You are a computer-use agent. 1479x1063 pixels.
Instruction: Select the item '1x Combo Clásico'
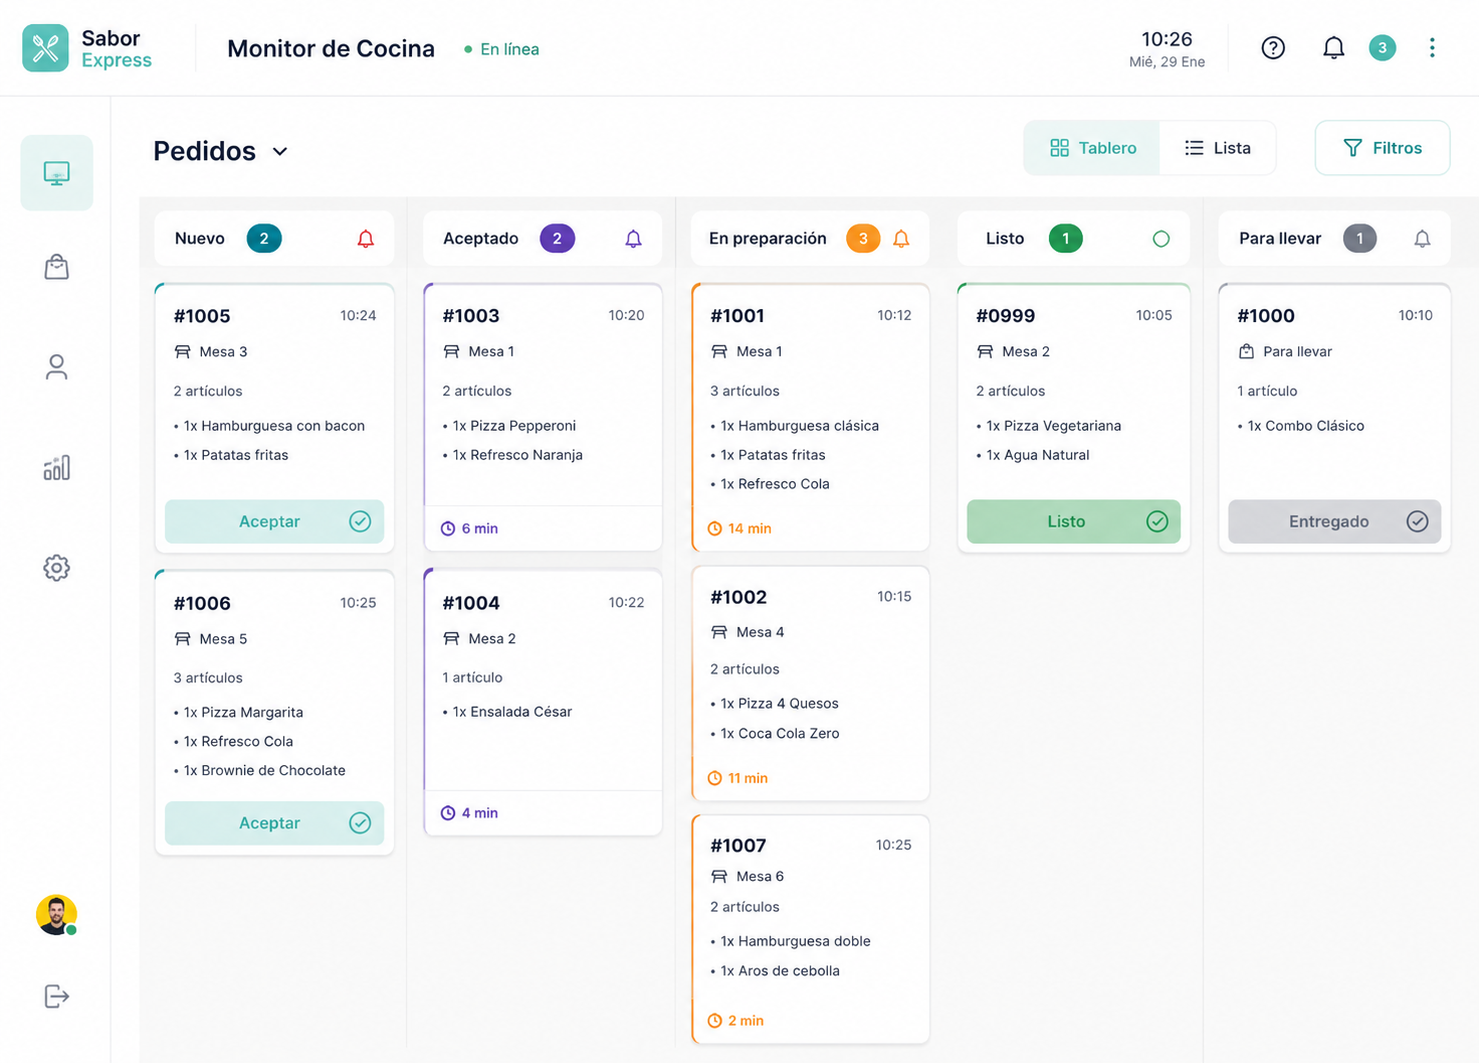click(1305, 426)
